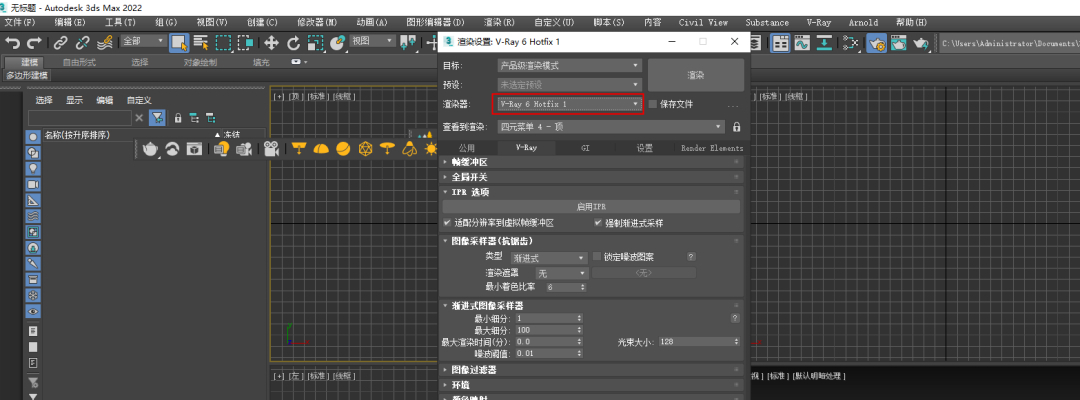Open the 渲染(R) menu
This screenshot has width=1080, height=400.
[500, 23]
